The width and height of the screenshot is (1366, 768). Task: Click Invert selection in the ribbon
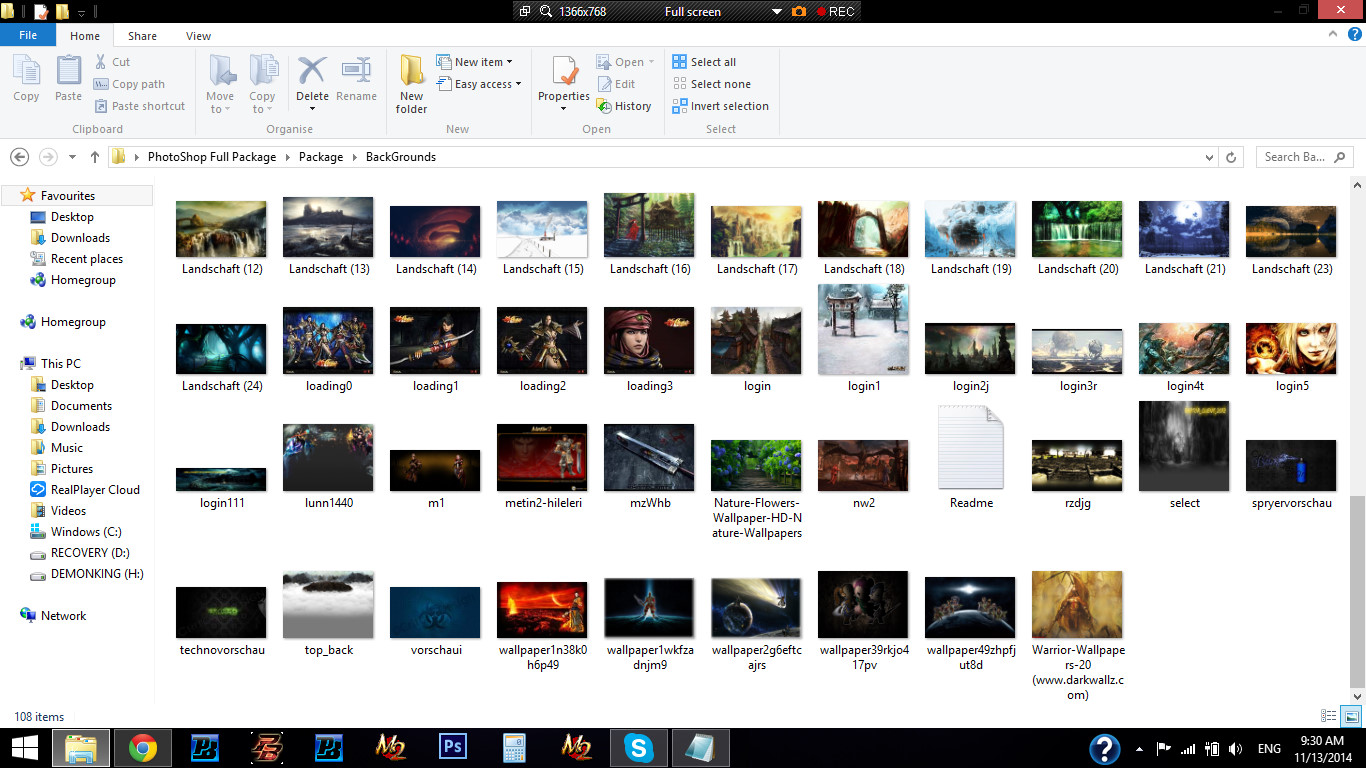click(x=720, y=106)
